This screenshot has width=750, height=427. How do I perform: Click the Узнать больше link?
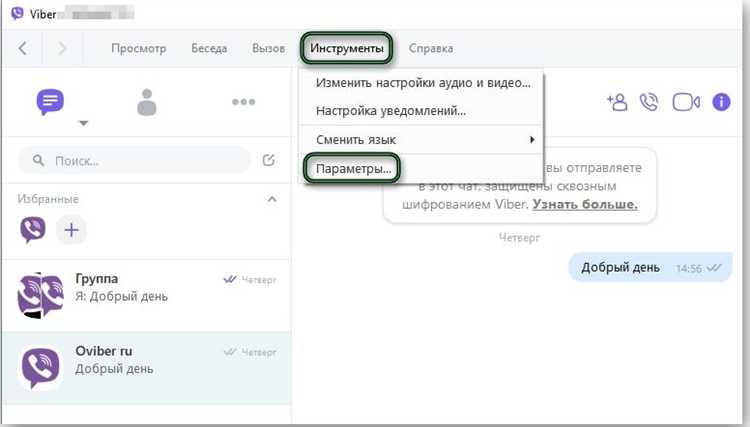(x=585, y=205)
